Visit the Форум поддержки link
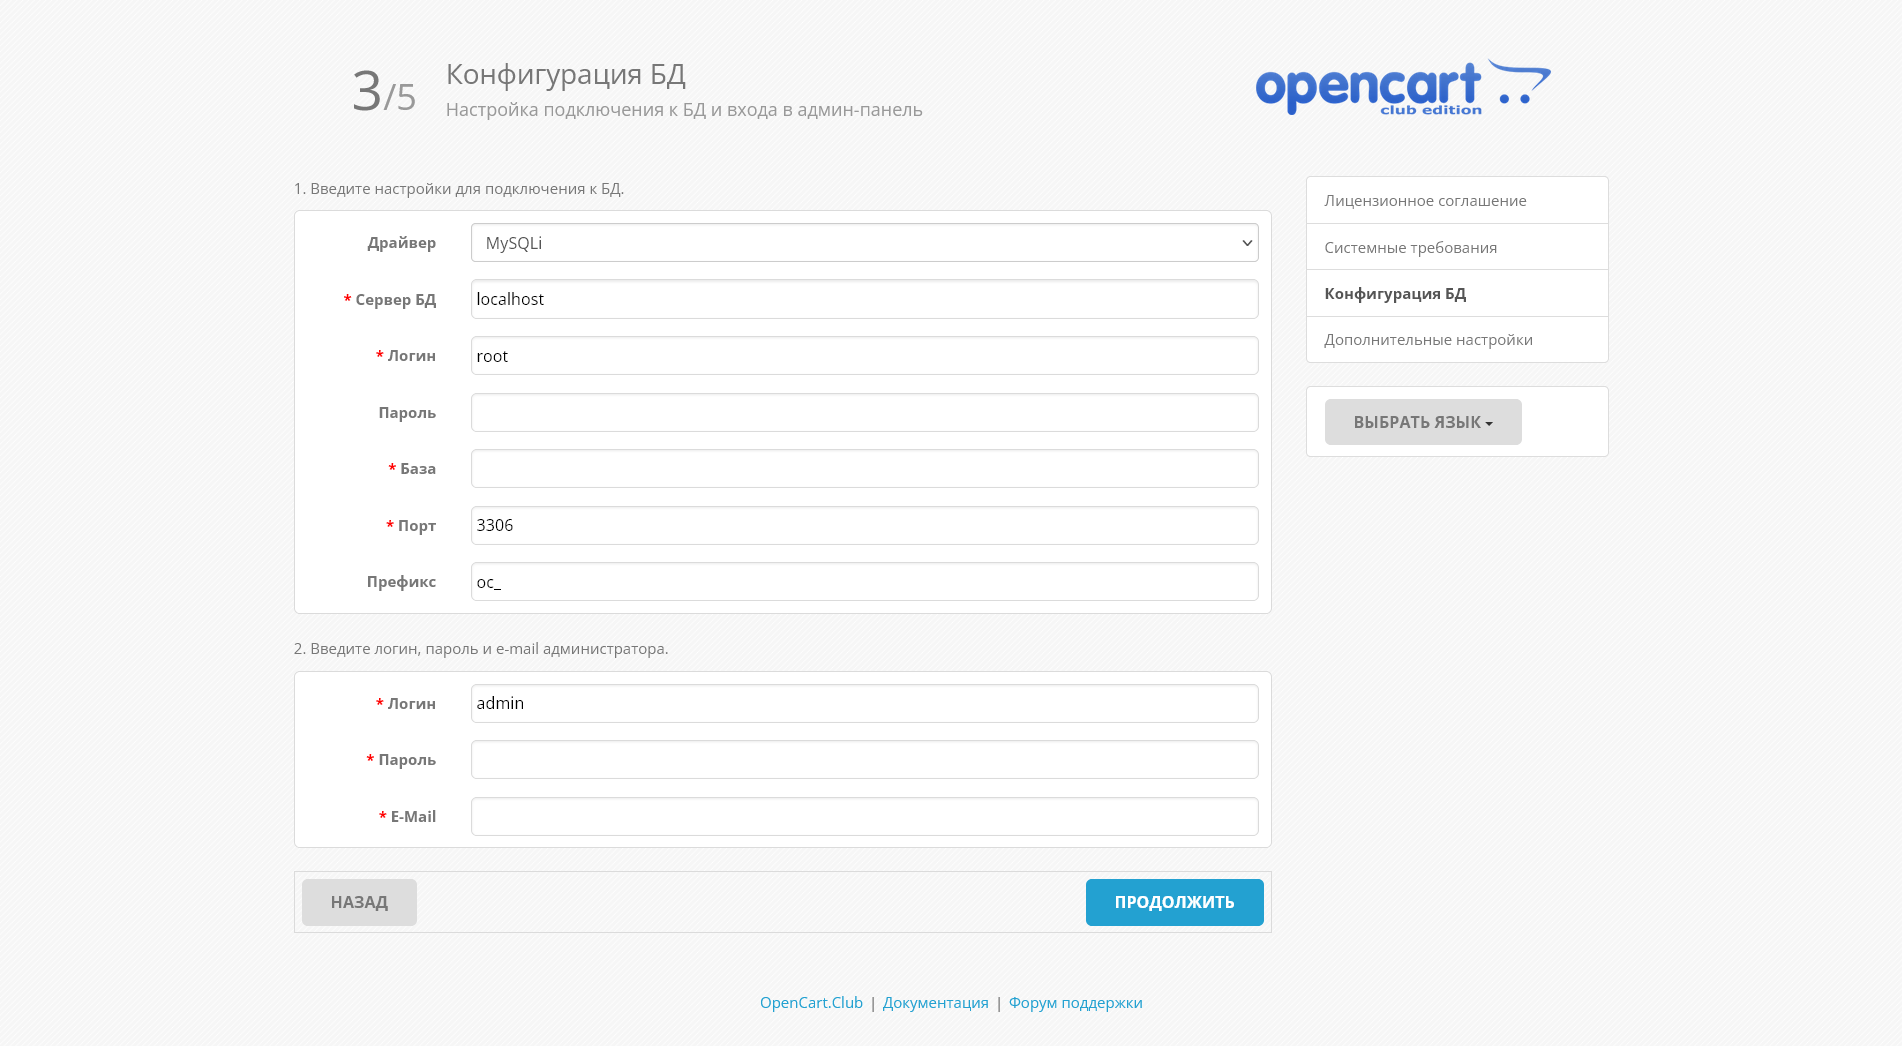Image resolution: width=1902 pixels, height=1046 pixels. tap(1075, 1002)
